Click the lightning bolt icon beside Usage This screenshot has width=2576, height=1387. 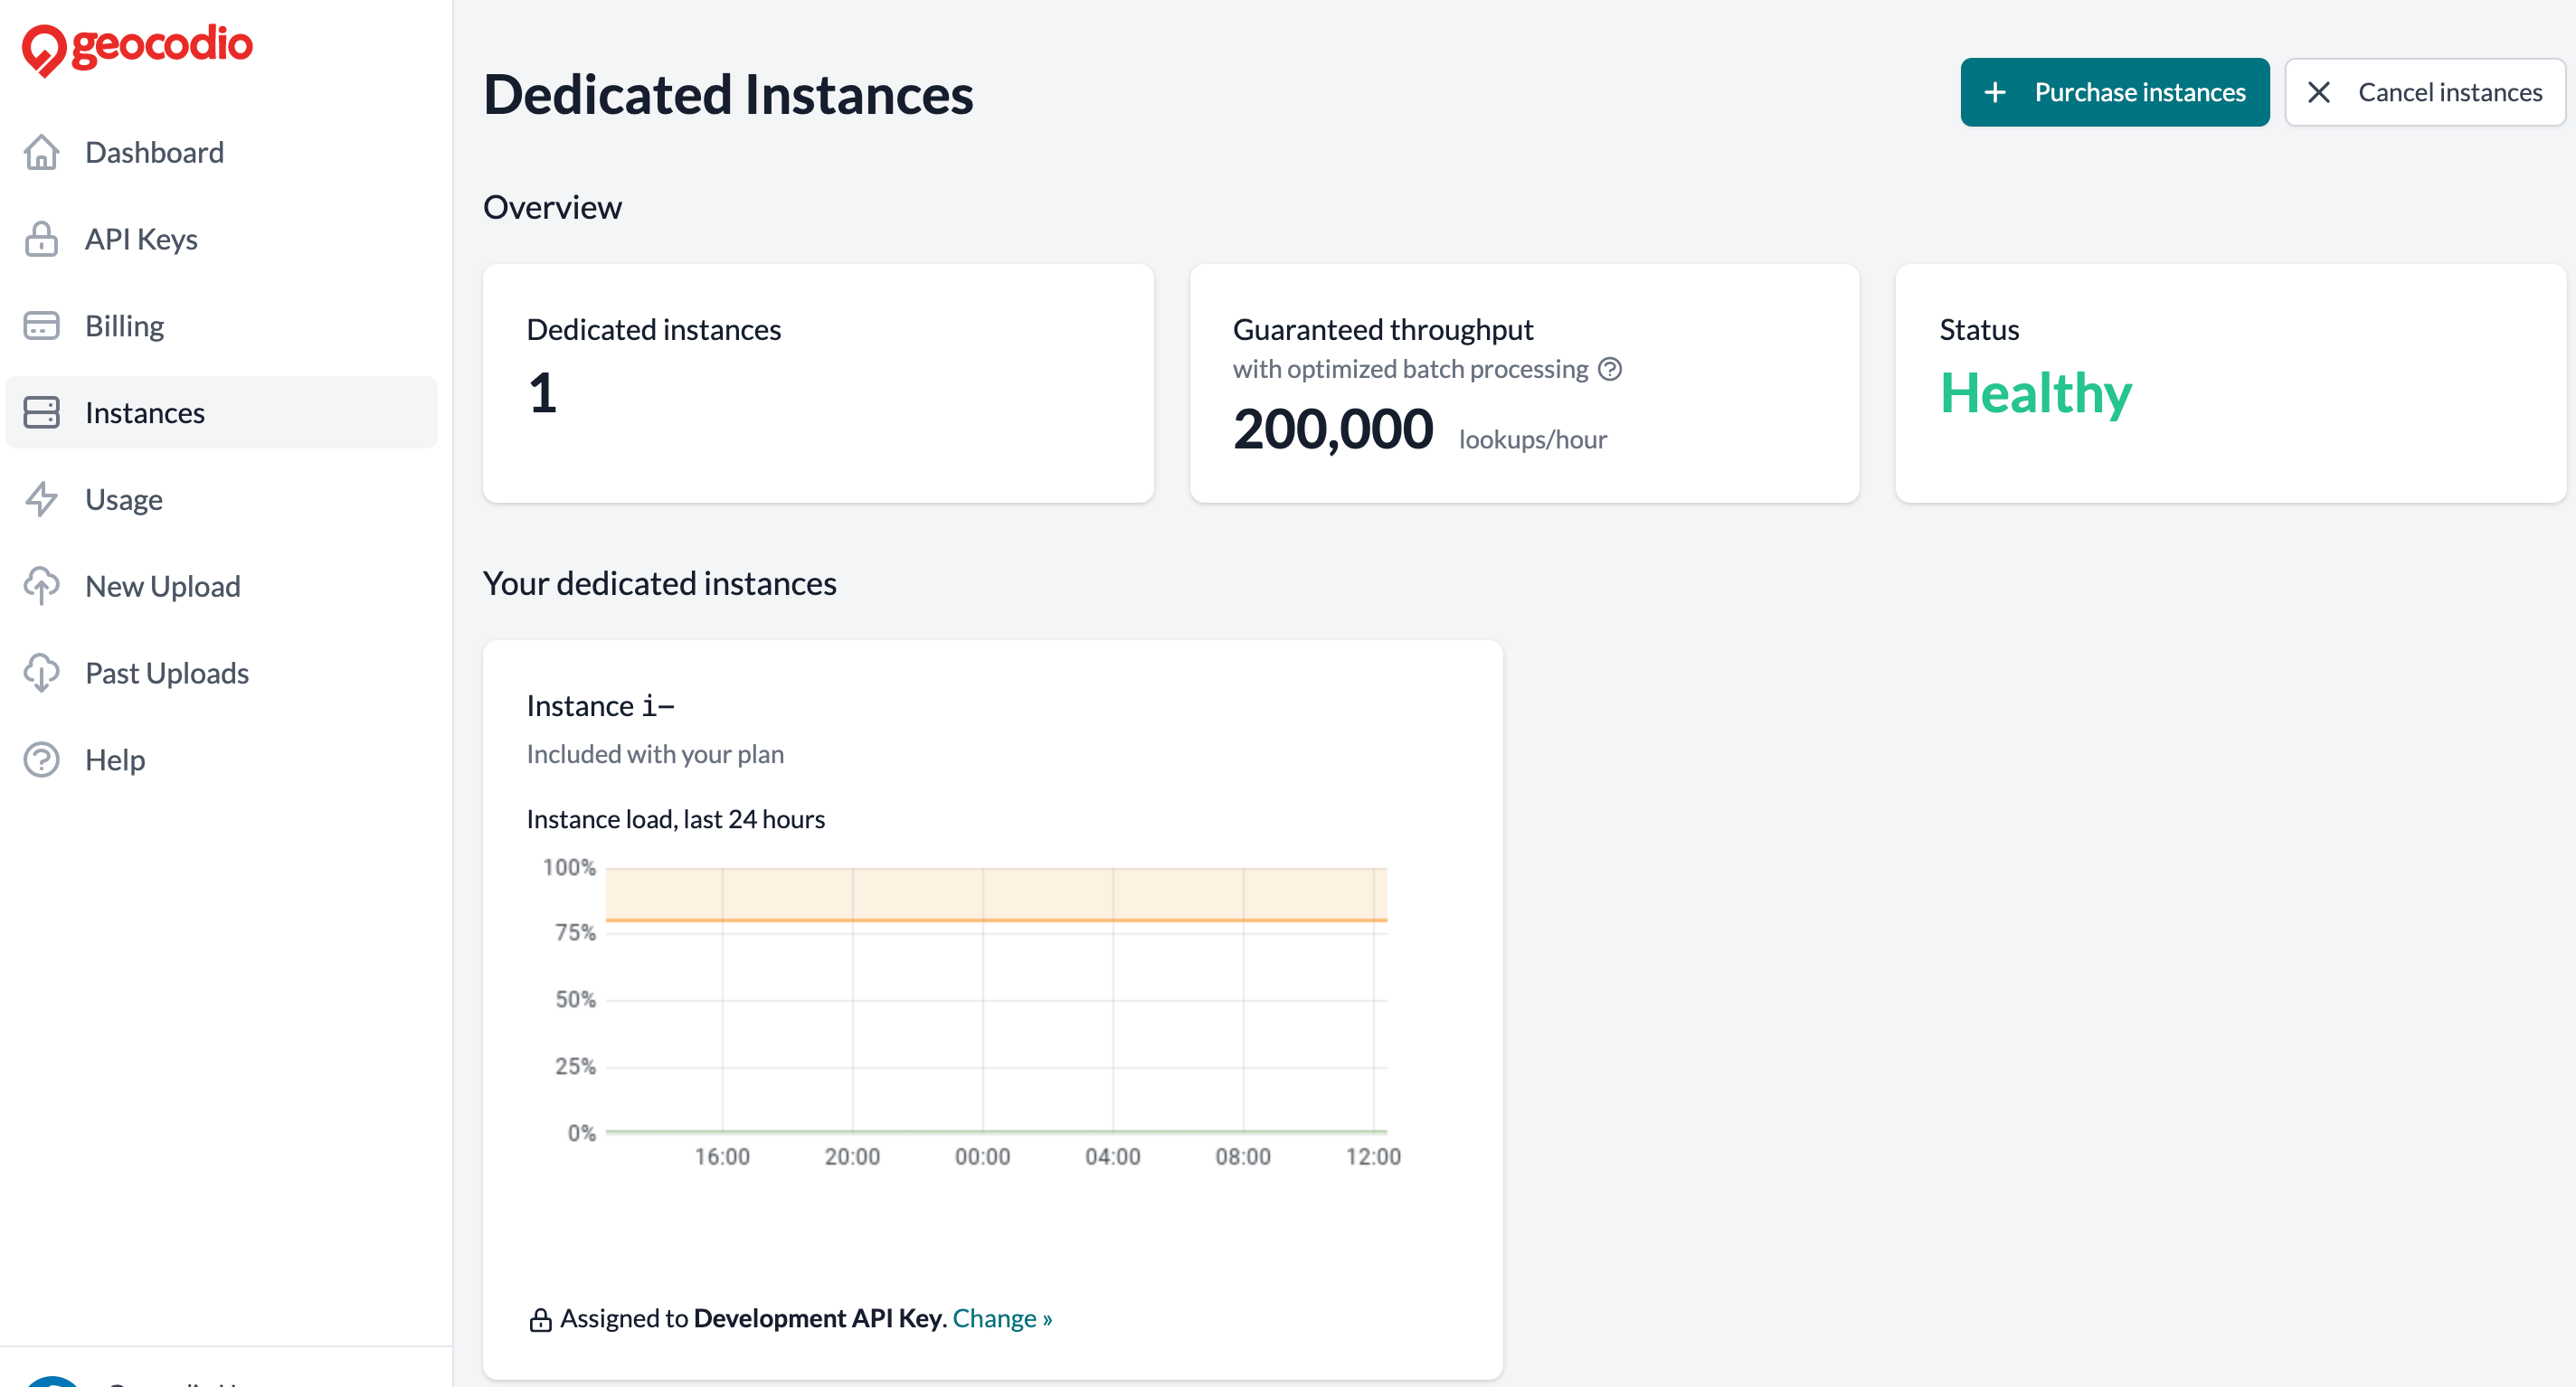[41, 499]
